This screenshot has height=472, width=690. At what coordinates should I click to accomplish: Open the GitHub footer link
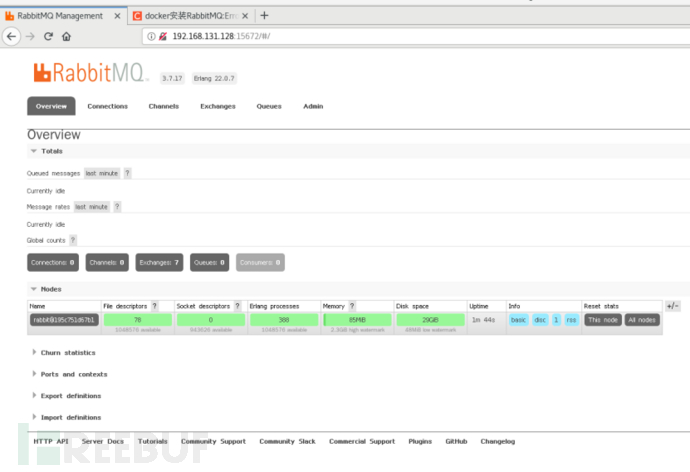456,441
